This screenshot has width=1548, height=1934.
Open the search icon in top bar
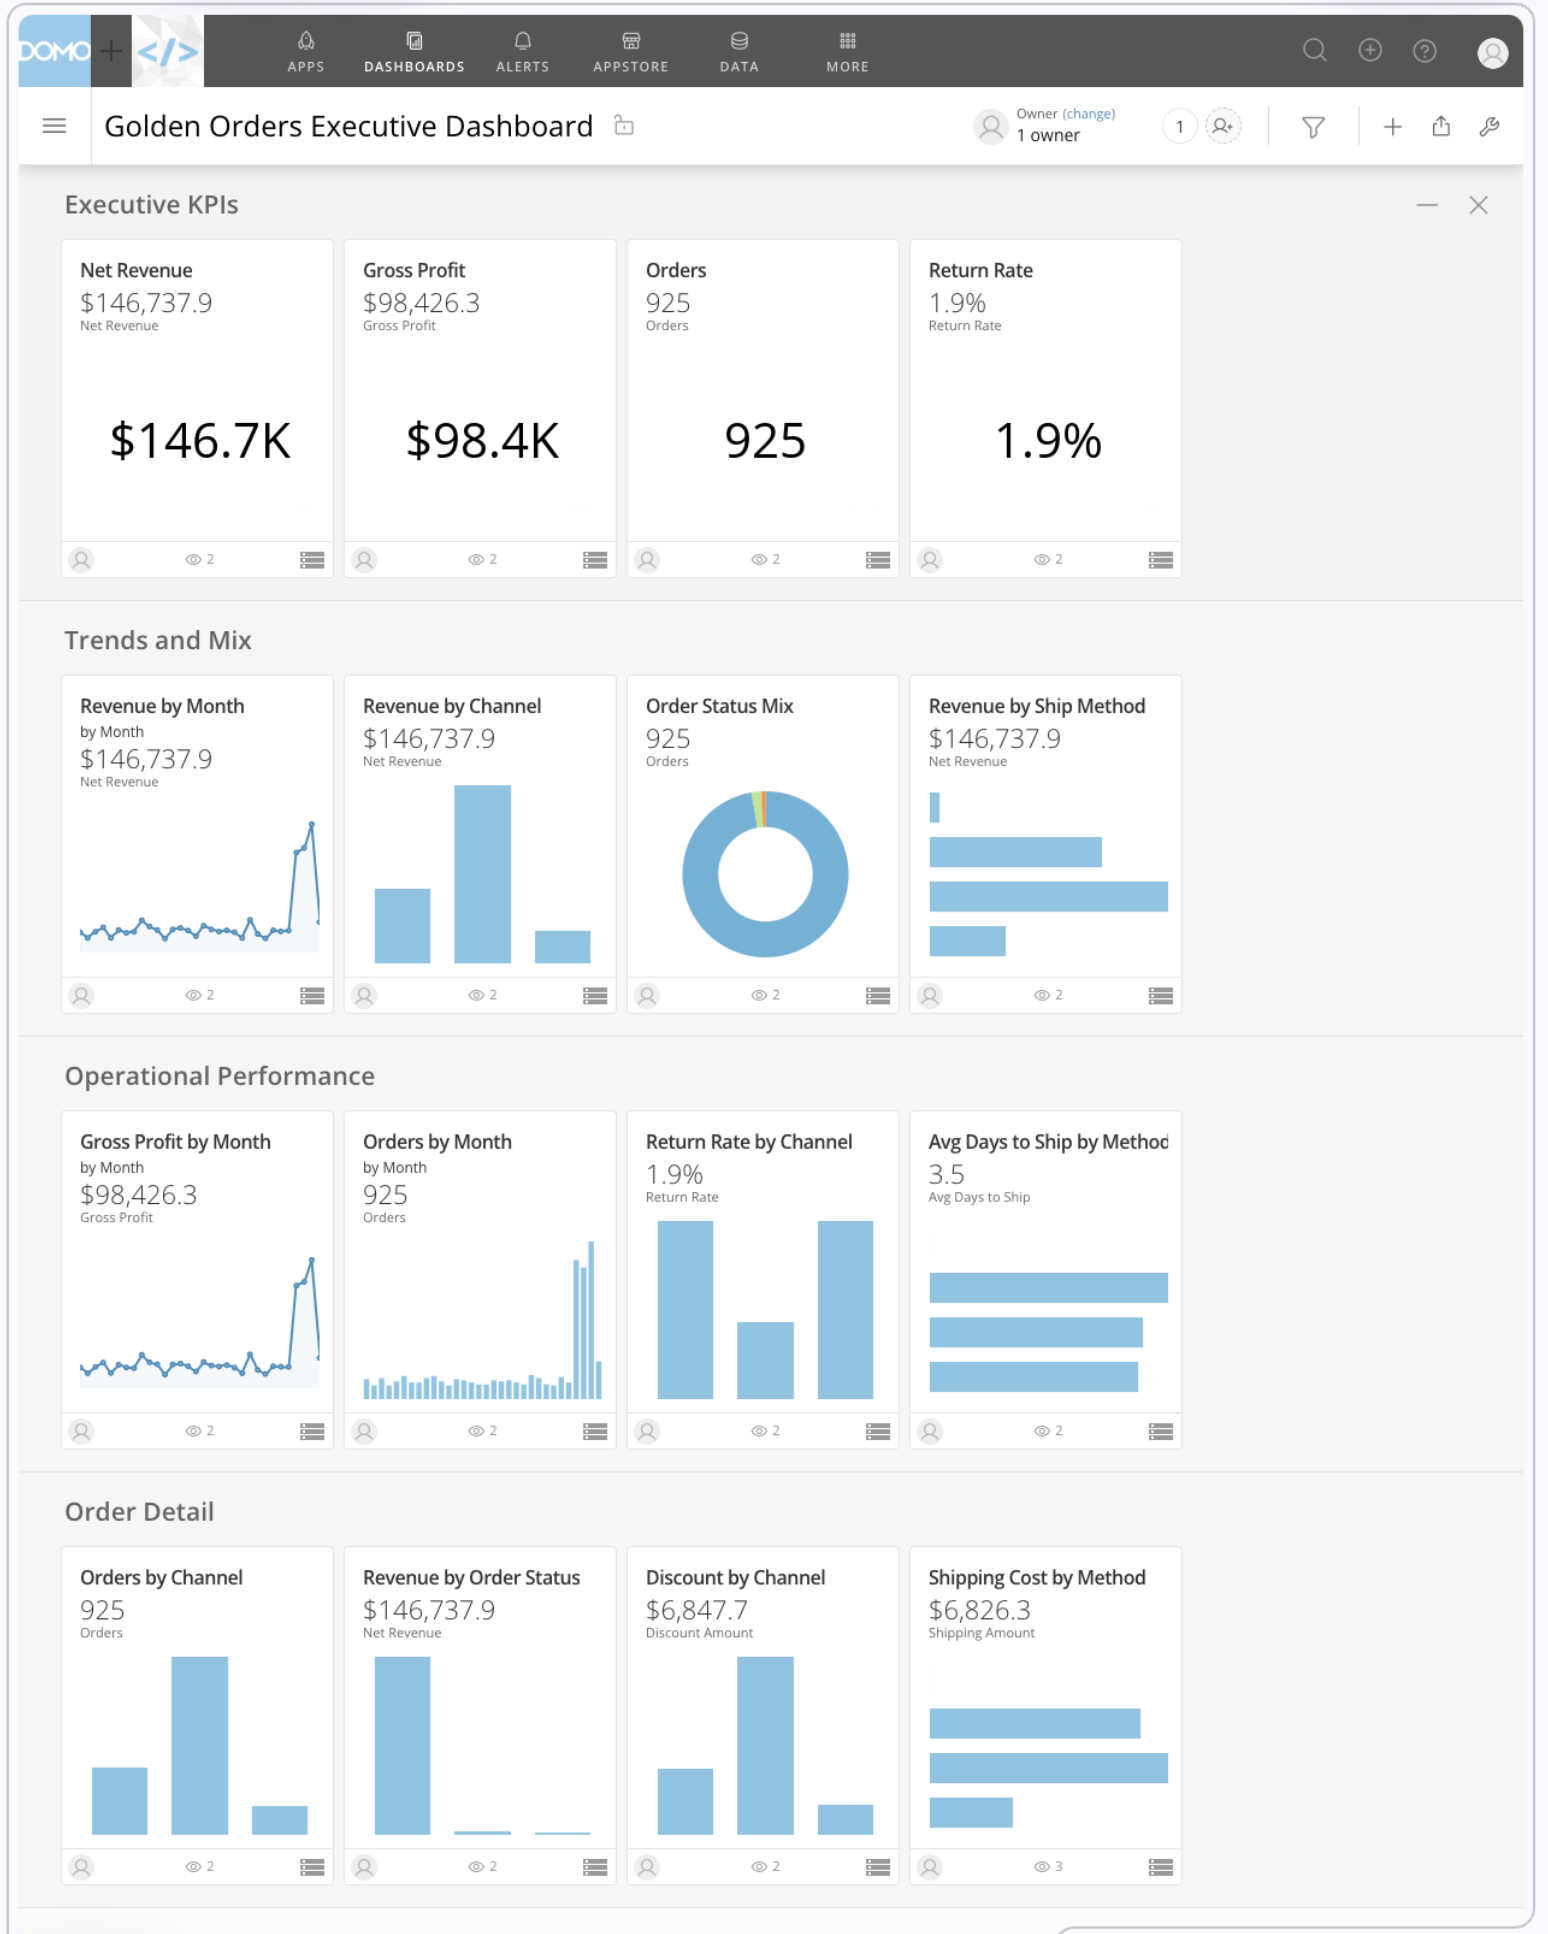pos(1314,50)
